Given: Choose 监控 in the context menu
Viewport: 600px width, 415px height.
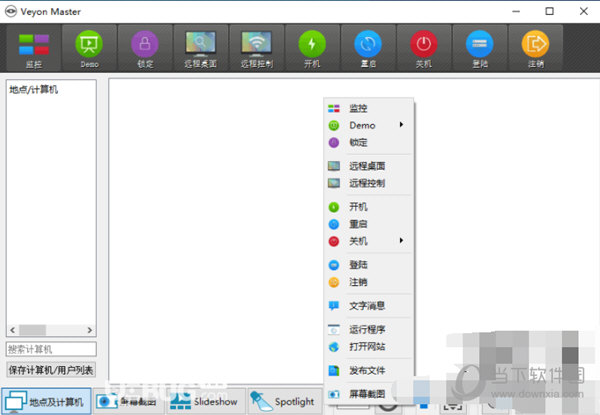Looking at the screenshot, I should 368,108.
